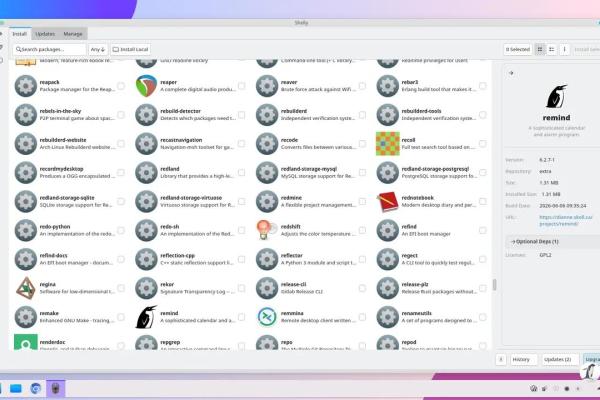Screen dimensions: 600x400
Task: Select the recordmydesktop package entry
Action: pyautogui.click(x=70, y=173)
